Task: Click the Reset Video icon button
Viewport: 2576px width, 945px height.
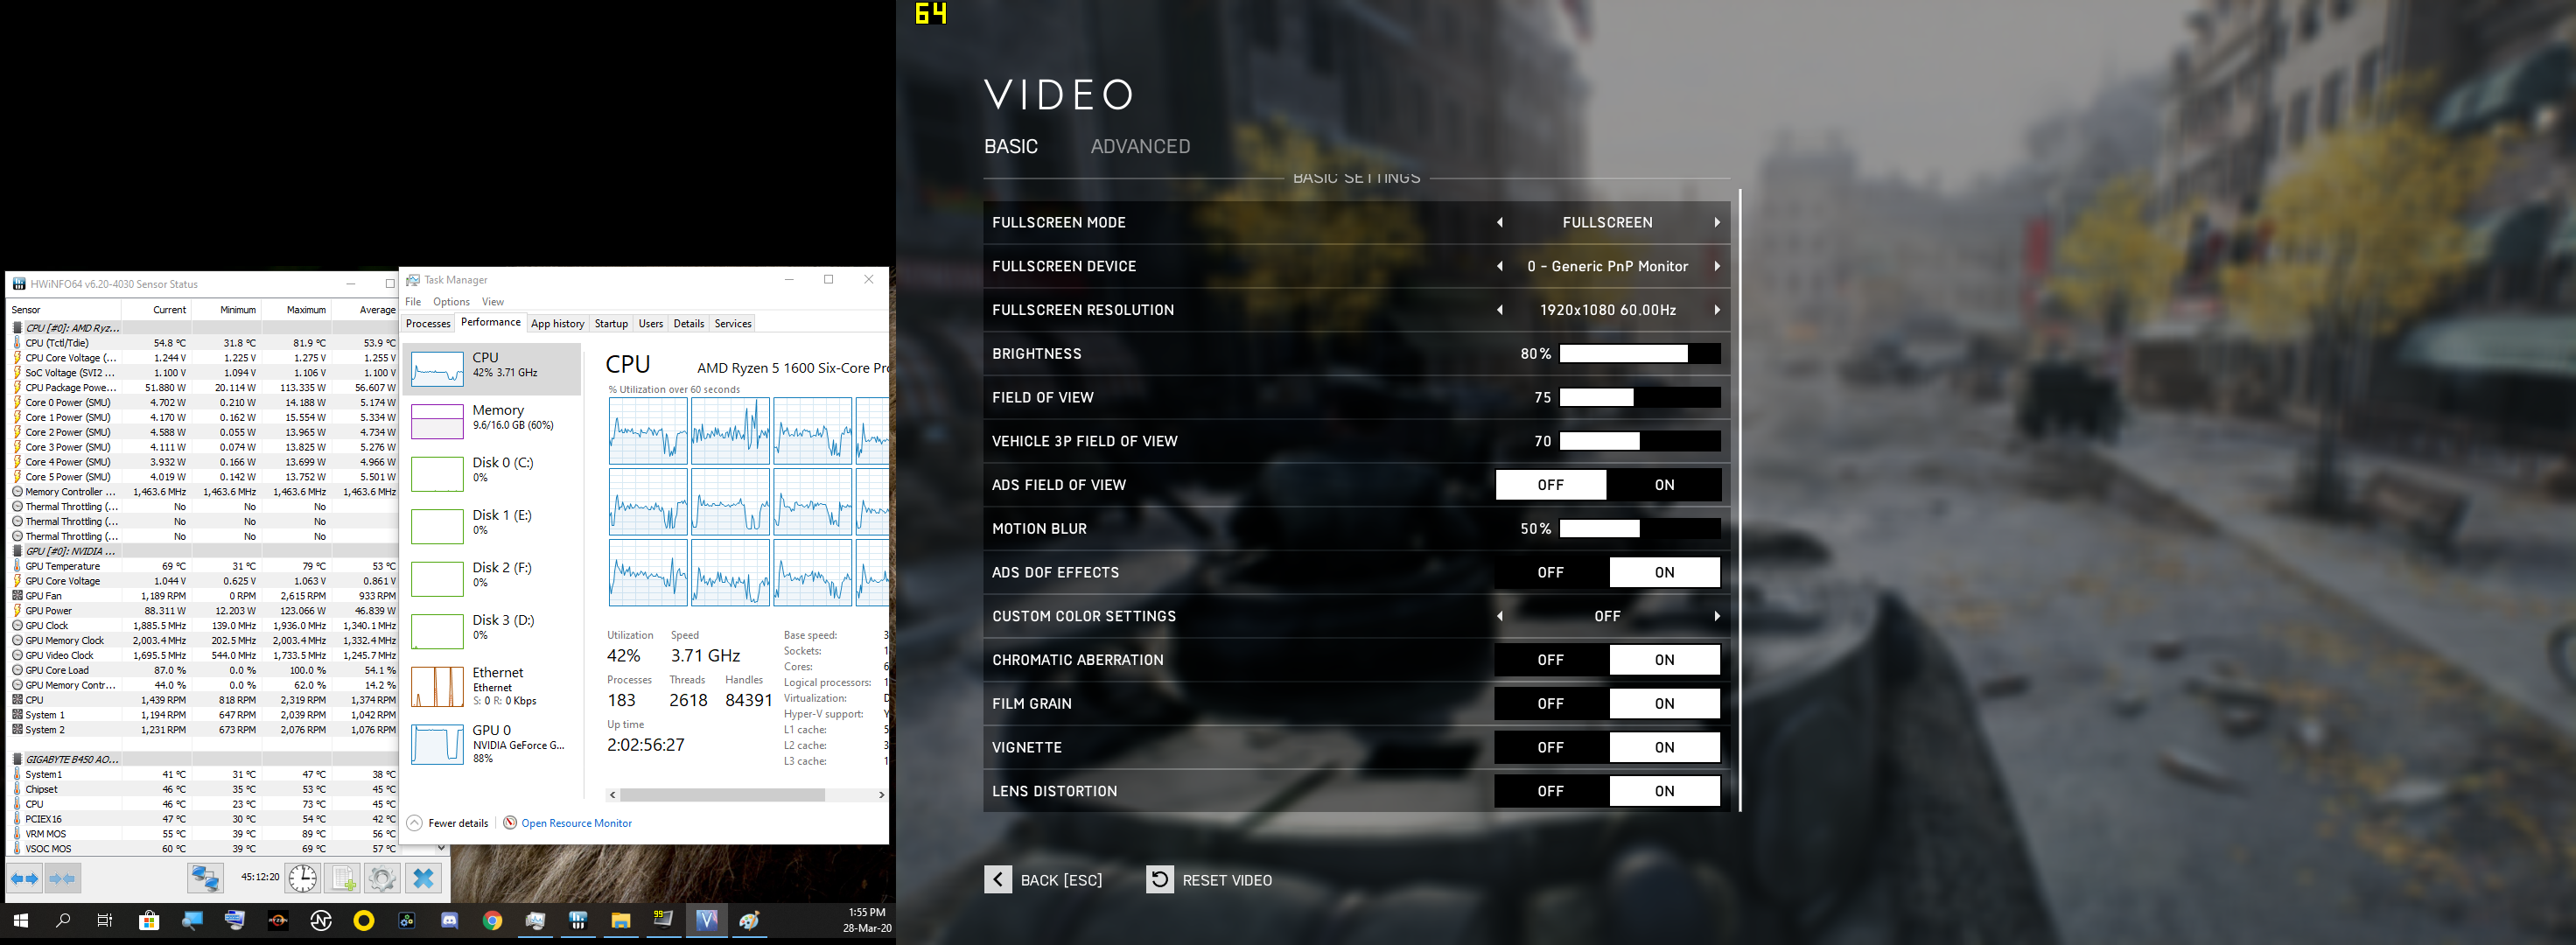Action: click(1159, 879)
